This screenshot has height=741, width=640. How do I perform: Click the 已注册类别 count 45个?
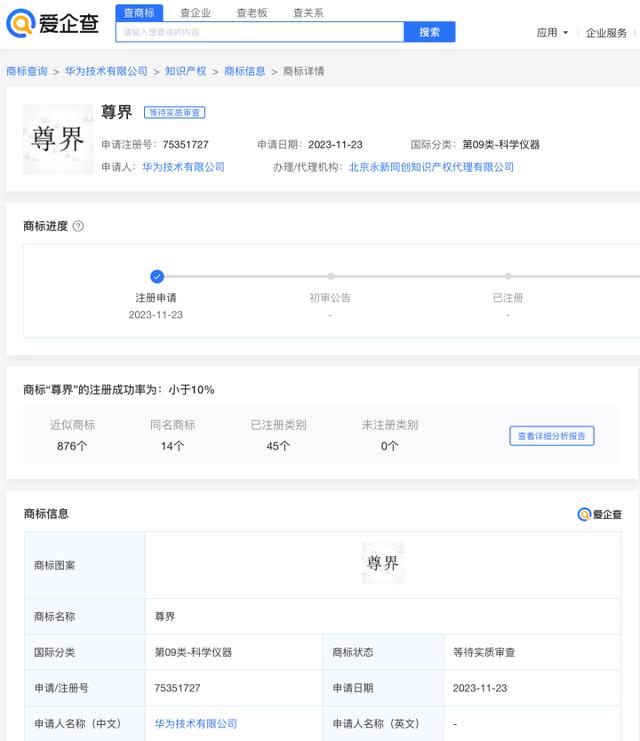coord(278,446)
